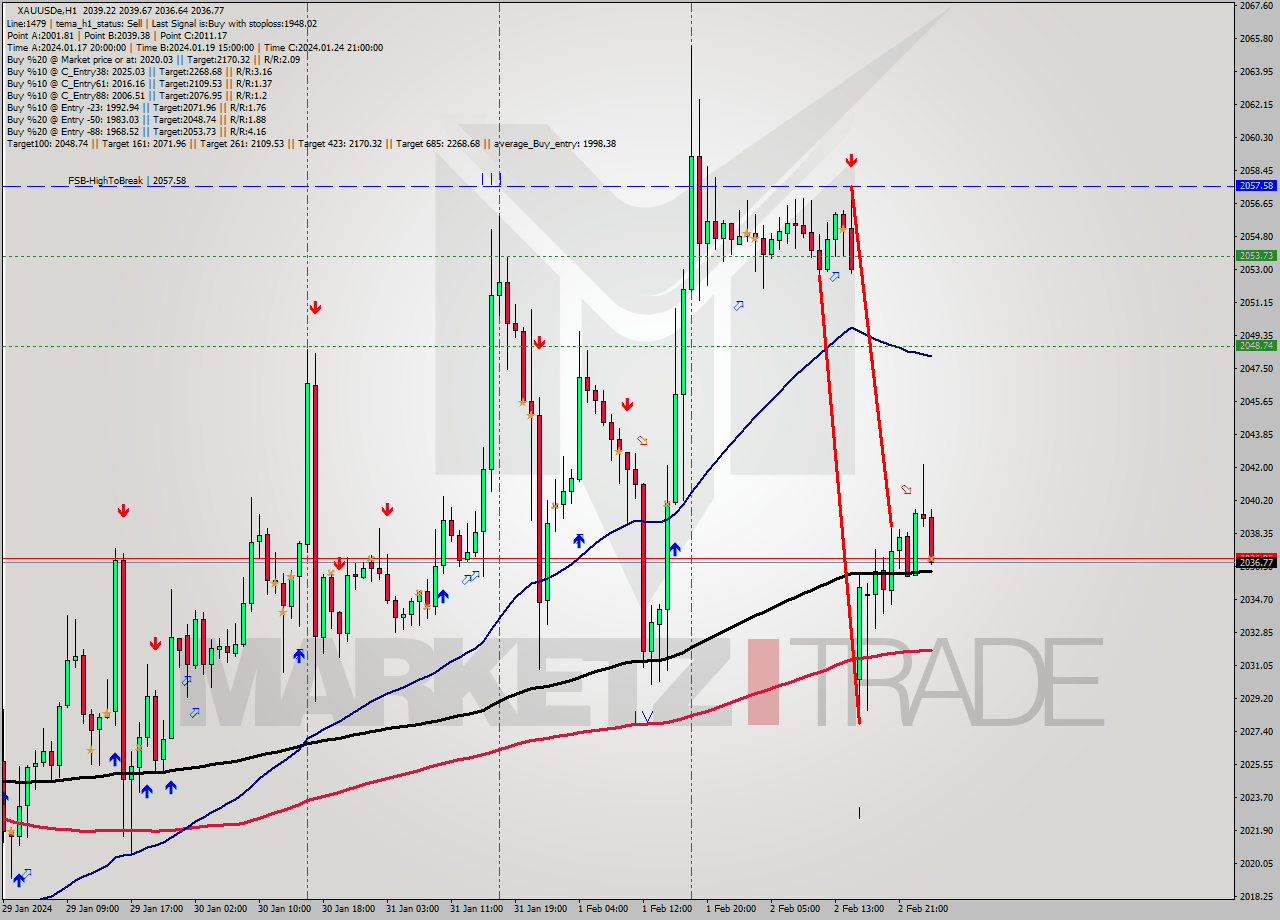The image size is (1280, 920).
Task: Click the 'Time A:2024.01.17 20:00:00' line
Action: pos(194,47)
